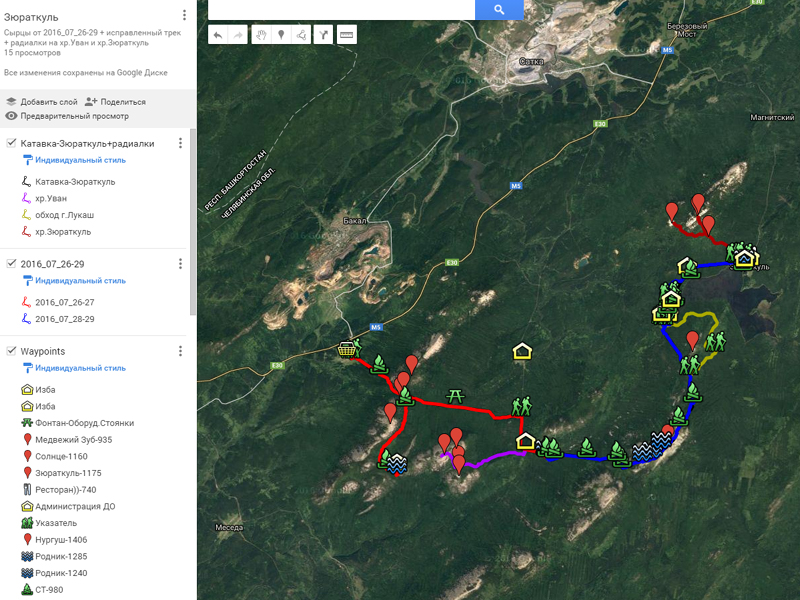
Task: Select the hand pan tool
Action: [260, 35]
